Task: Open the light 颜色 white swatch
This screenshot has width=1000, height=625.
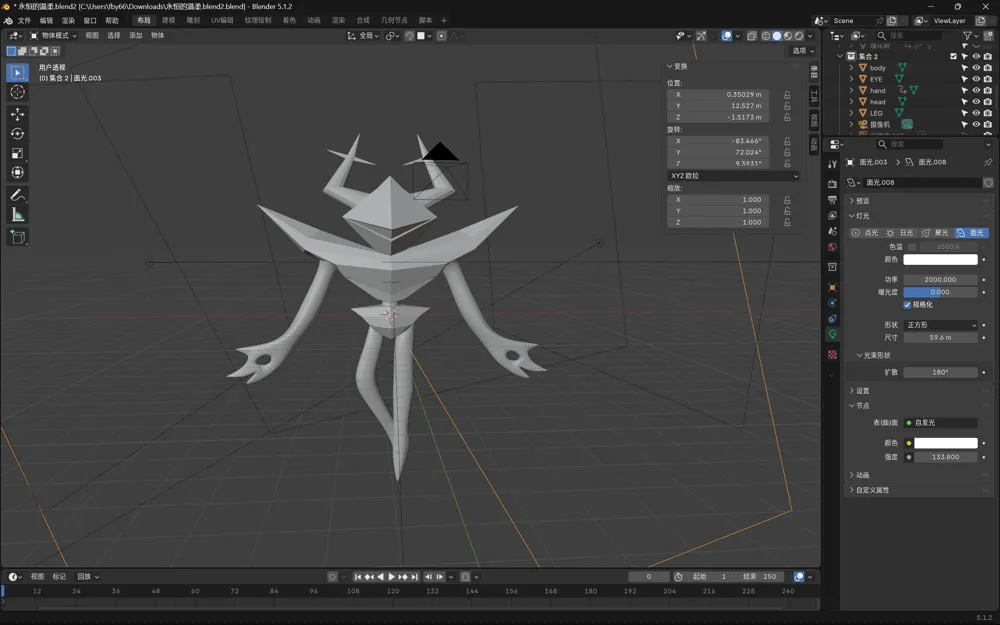Action: (x=940, y=260)
